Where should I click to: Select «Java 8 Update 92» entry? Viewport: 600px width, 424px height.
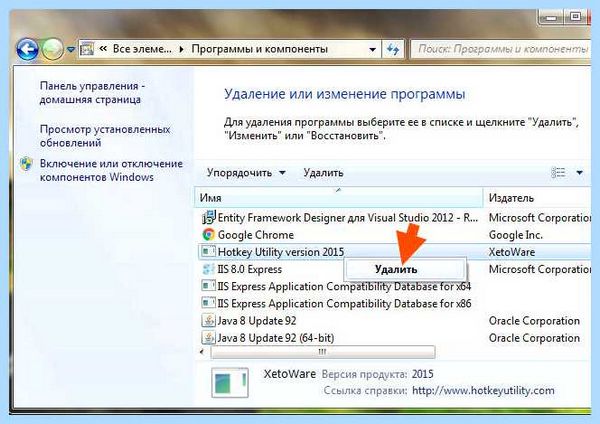coord(257,321)
